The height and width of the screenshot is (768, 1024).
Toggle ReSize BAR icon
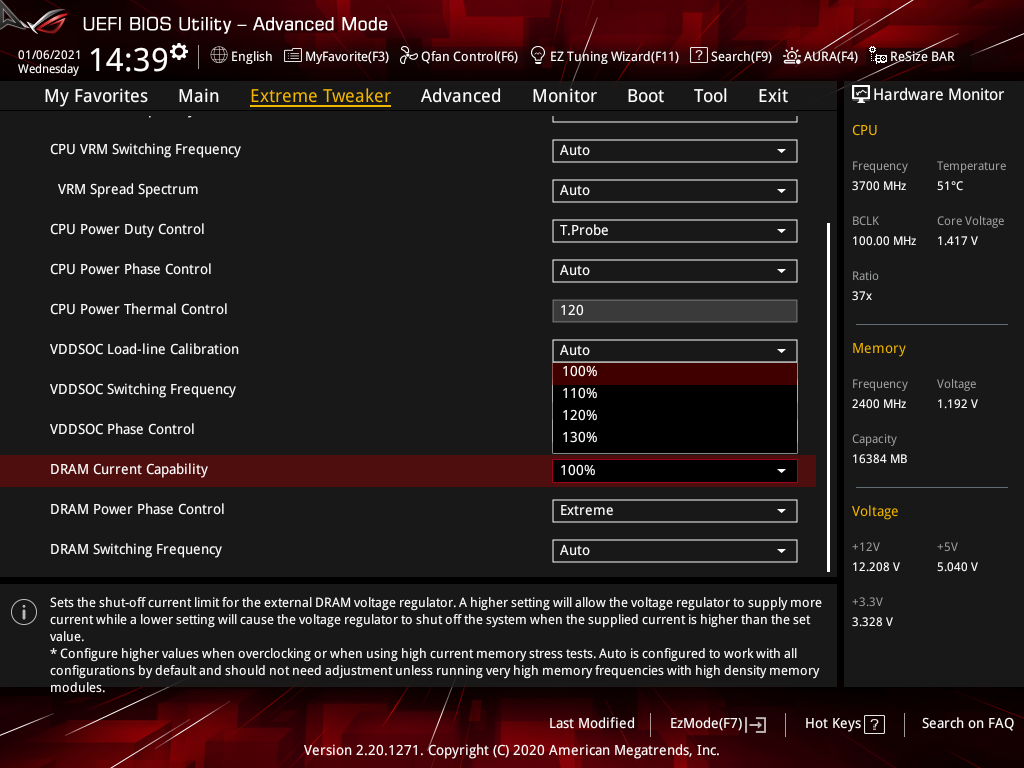pos(878,56)
